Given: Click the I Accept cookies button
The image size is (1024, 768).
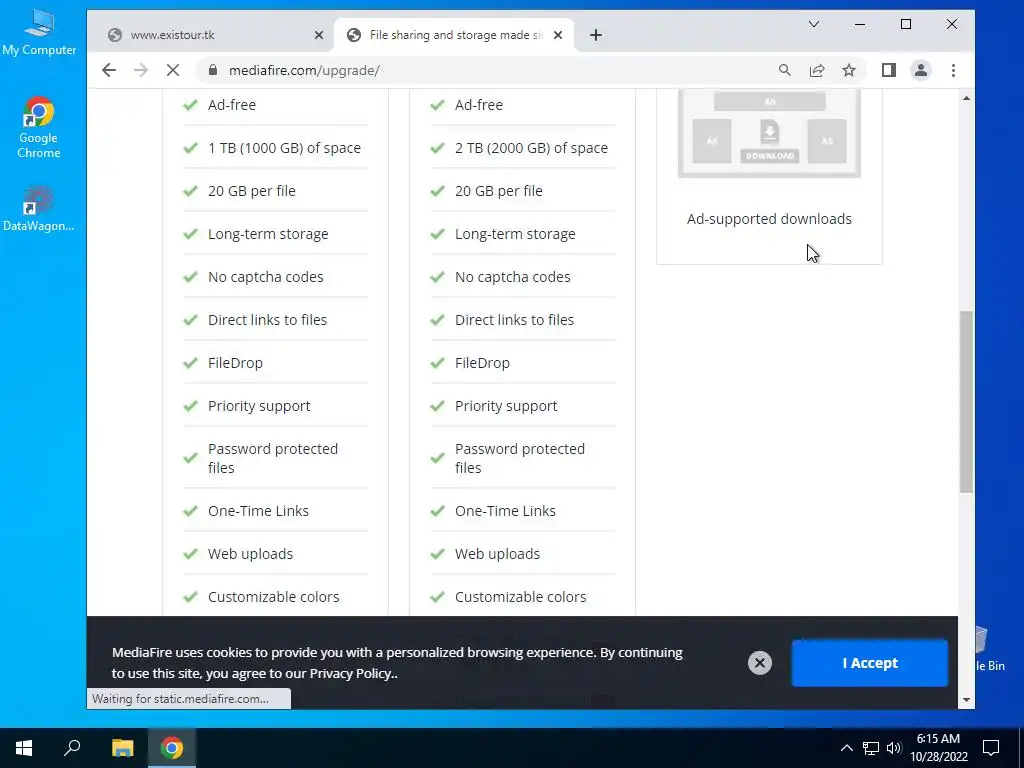Looking at the screenshot, I should point(869,663).
